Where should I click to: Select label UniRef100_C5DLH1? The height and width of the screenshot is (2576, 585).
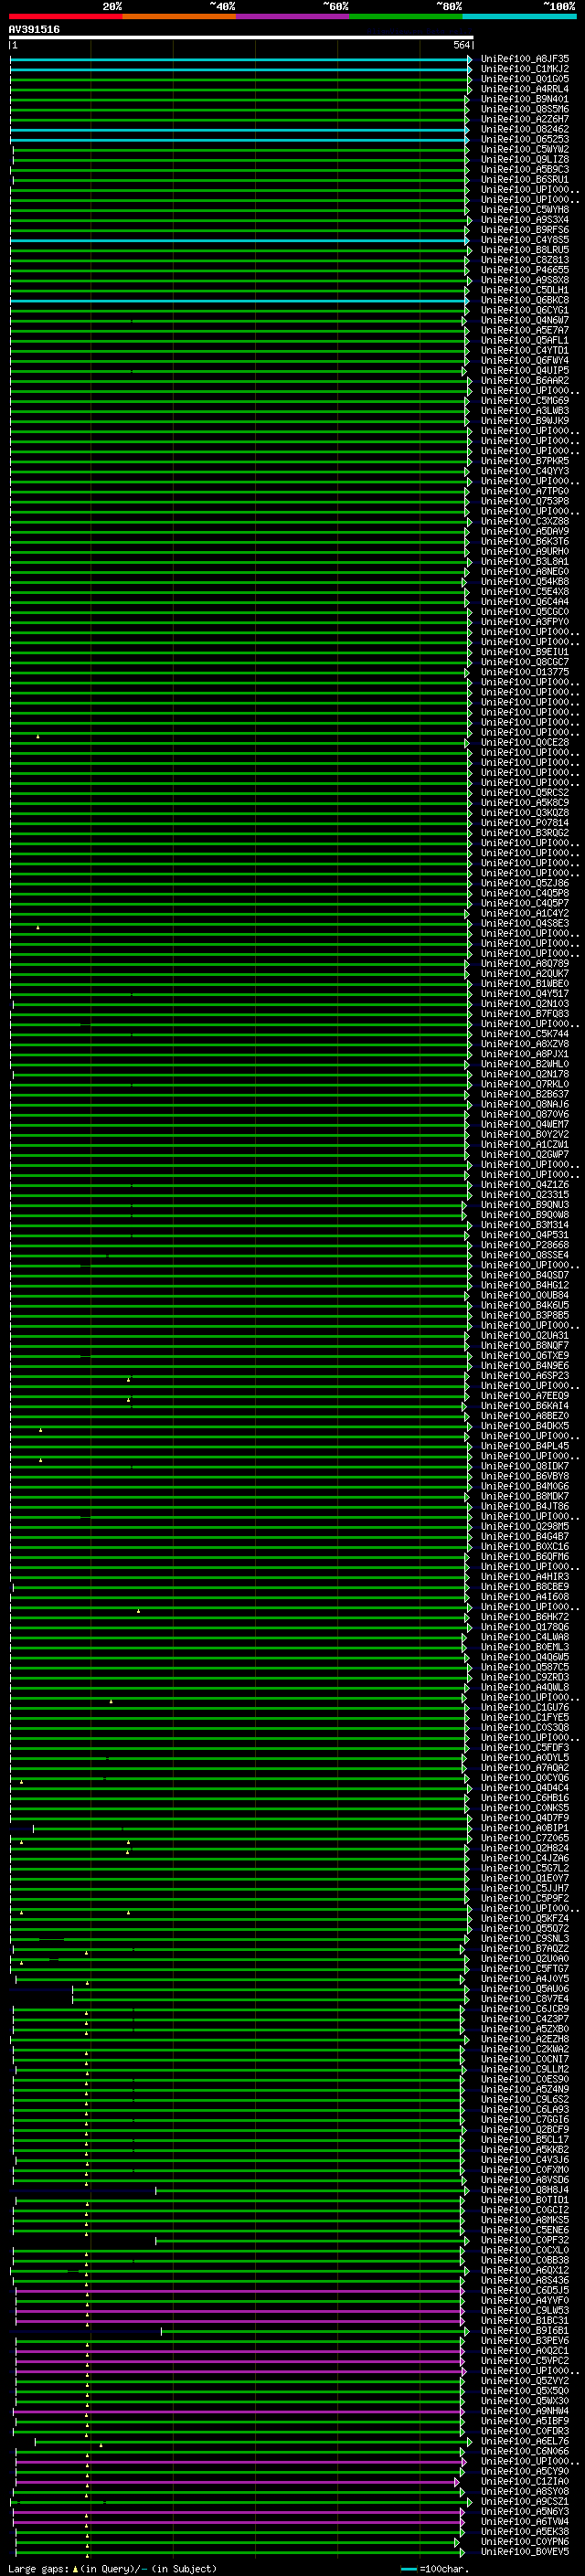[525, 290]
